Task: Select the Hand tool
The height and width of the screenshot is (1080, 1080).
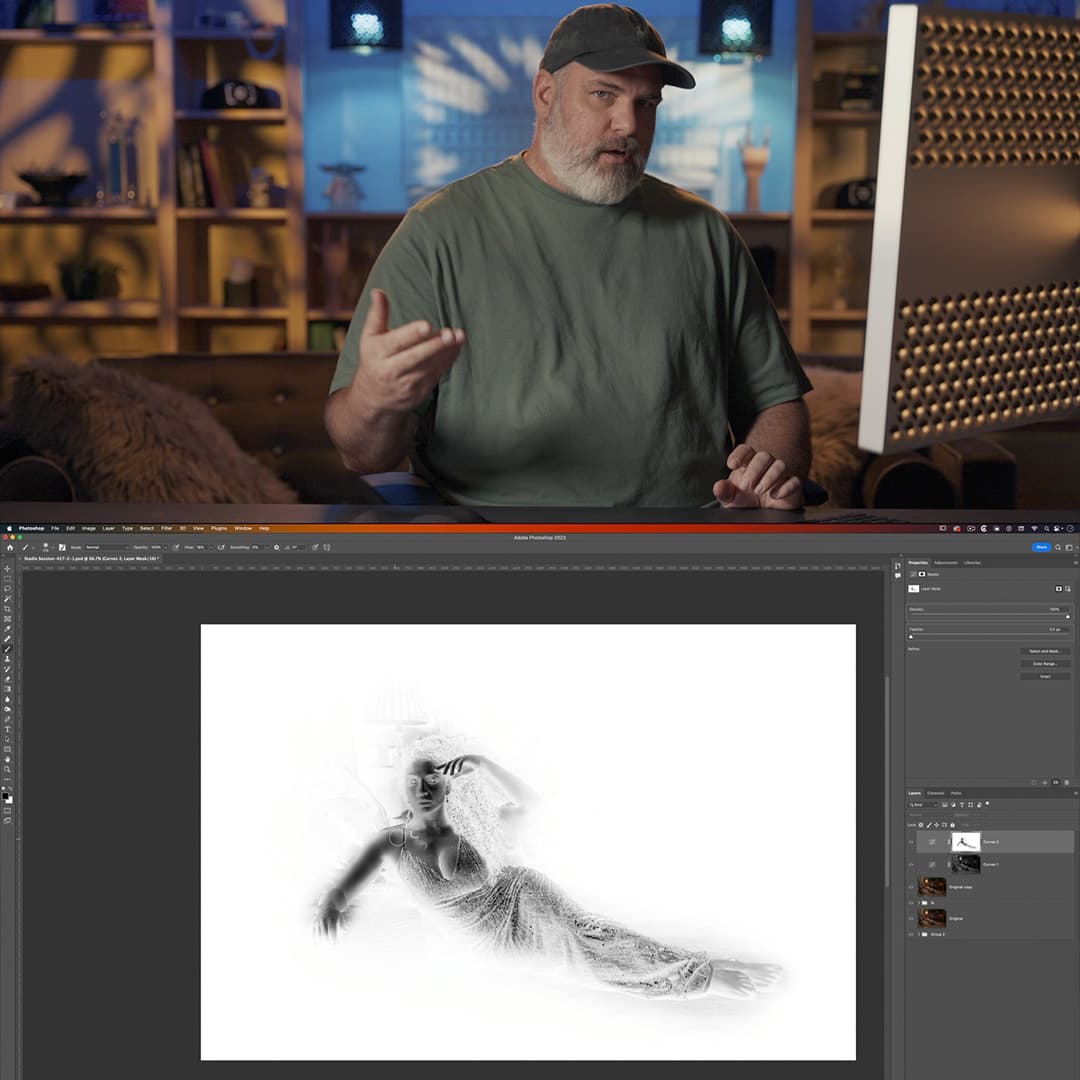Action: [7, 759]
